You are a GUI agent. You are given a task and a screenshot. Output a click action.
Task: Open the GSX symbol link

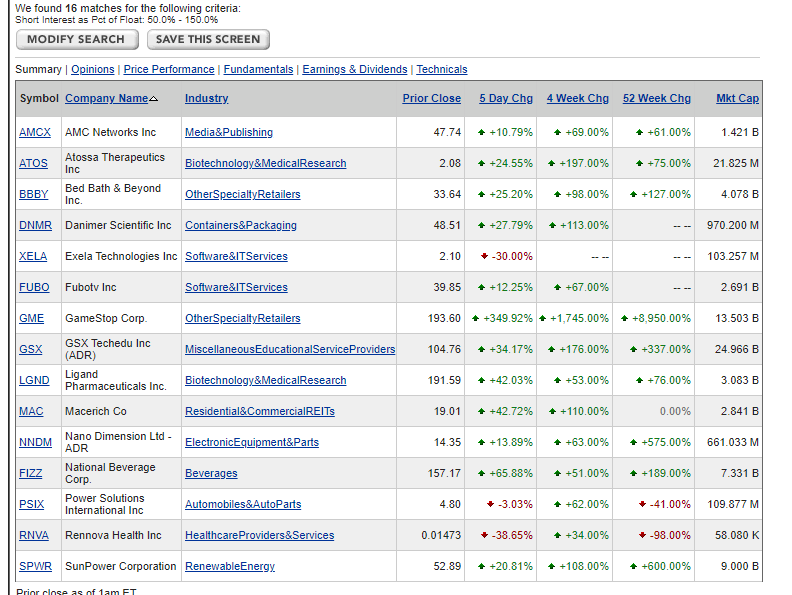pos(31,350)
